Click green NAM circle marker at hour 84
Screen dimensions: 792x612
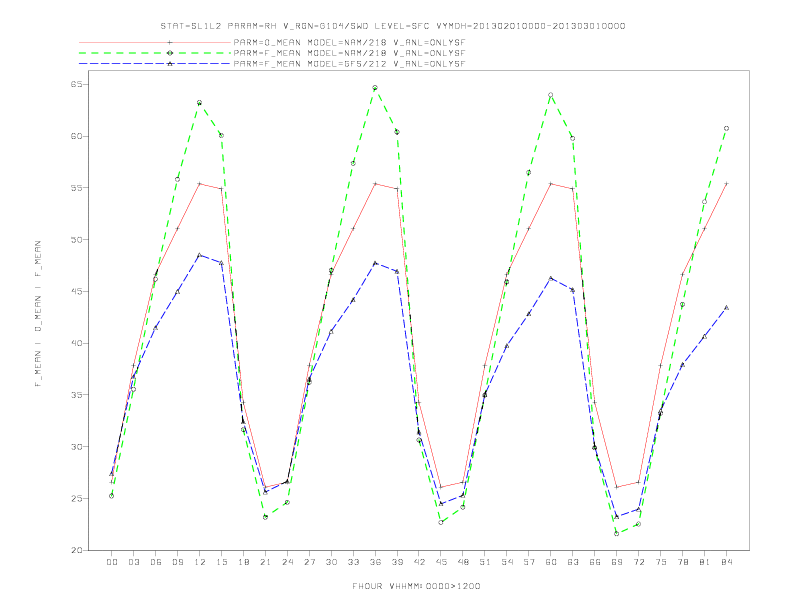(x=726, y=128)
